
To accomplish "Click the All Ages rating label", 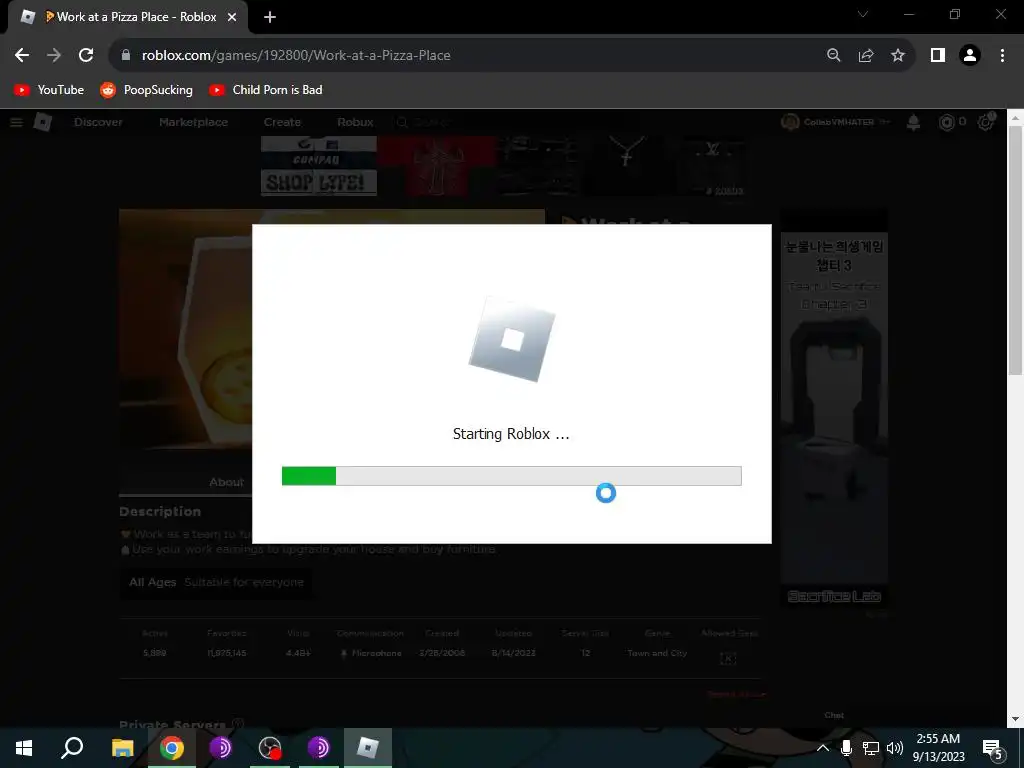I will (152, 582).
